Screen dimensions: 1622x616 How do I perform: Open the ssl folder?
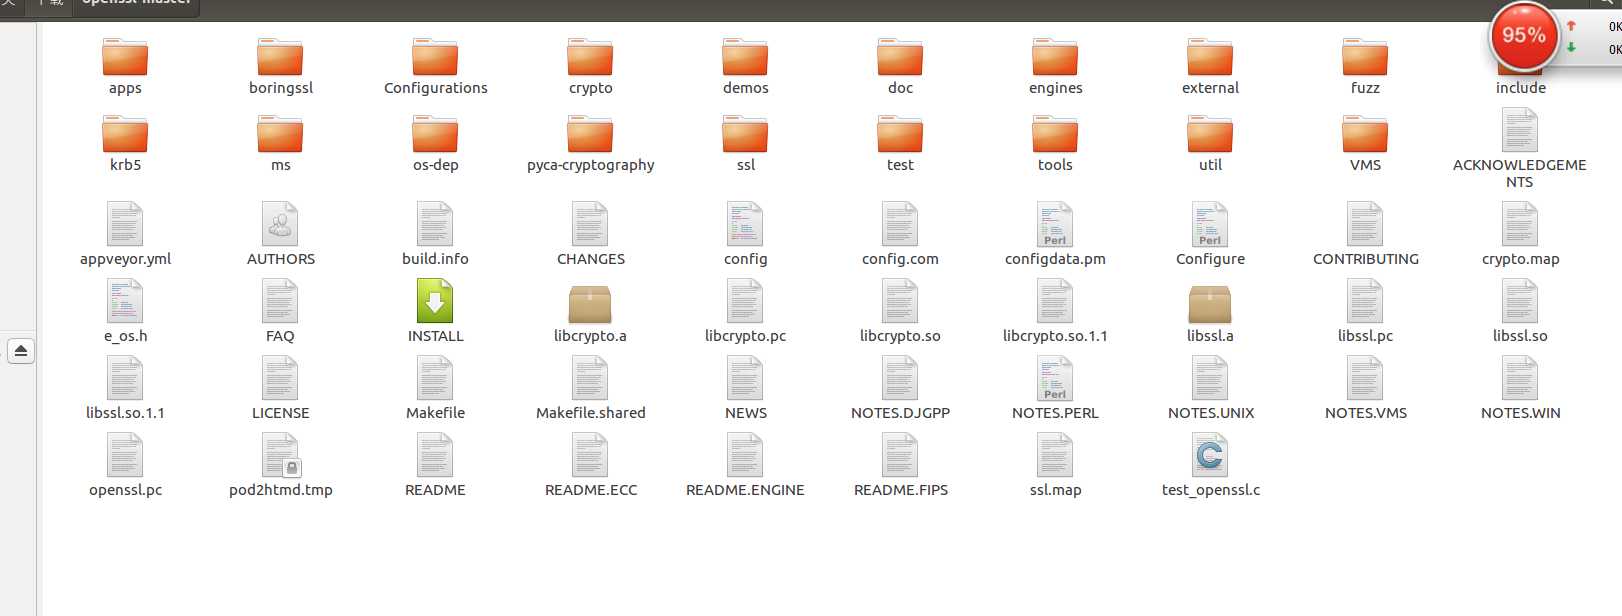tap(745, 134)
